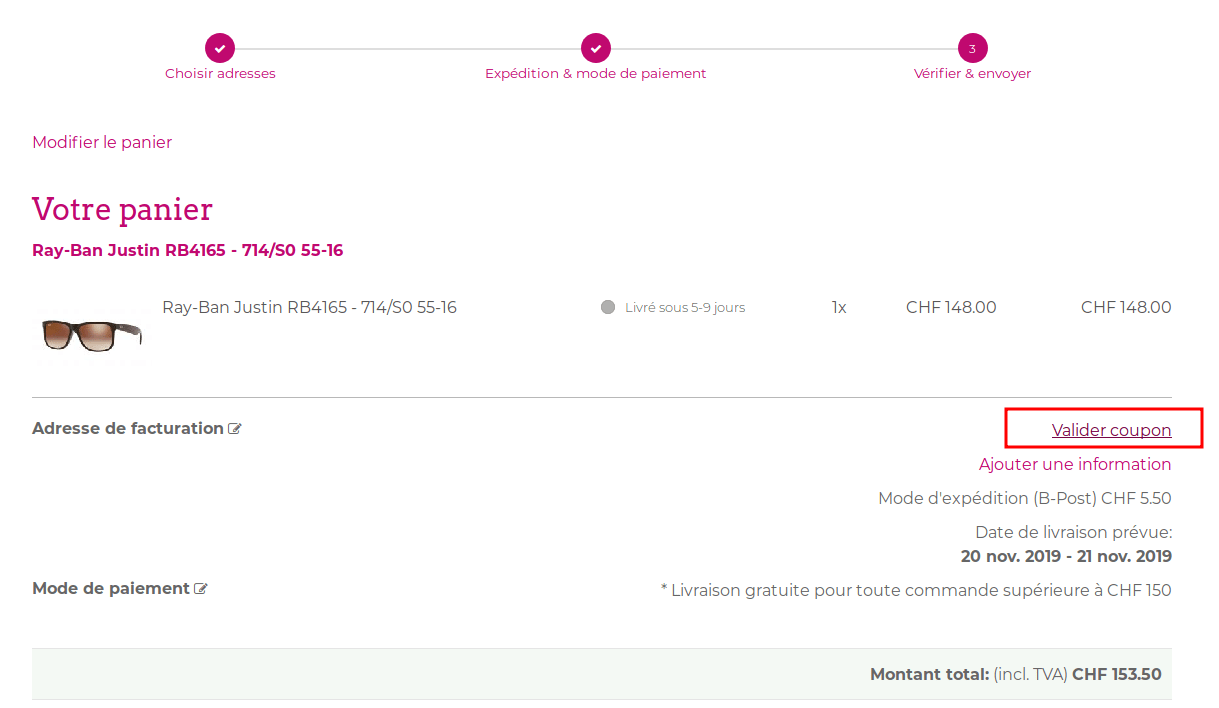Viewport: 1219px width, 708px height.
Task: Click the Expédition & mode de paiement step label
Action: [595, 73]
